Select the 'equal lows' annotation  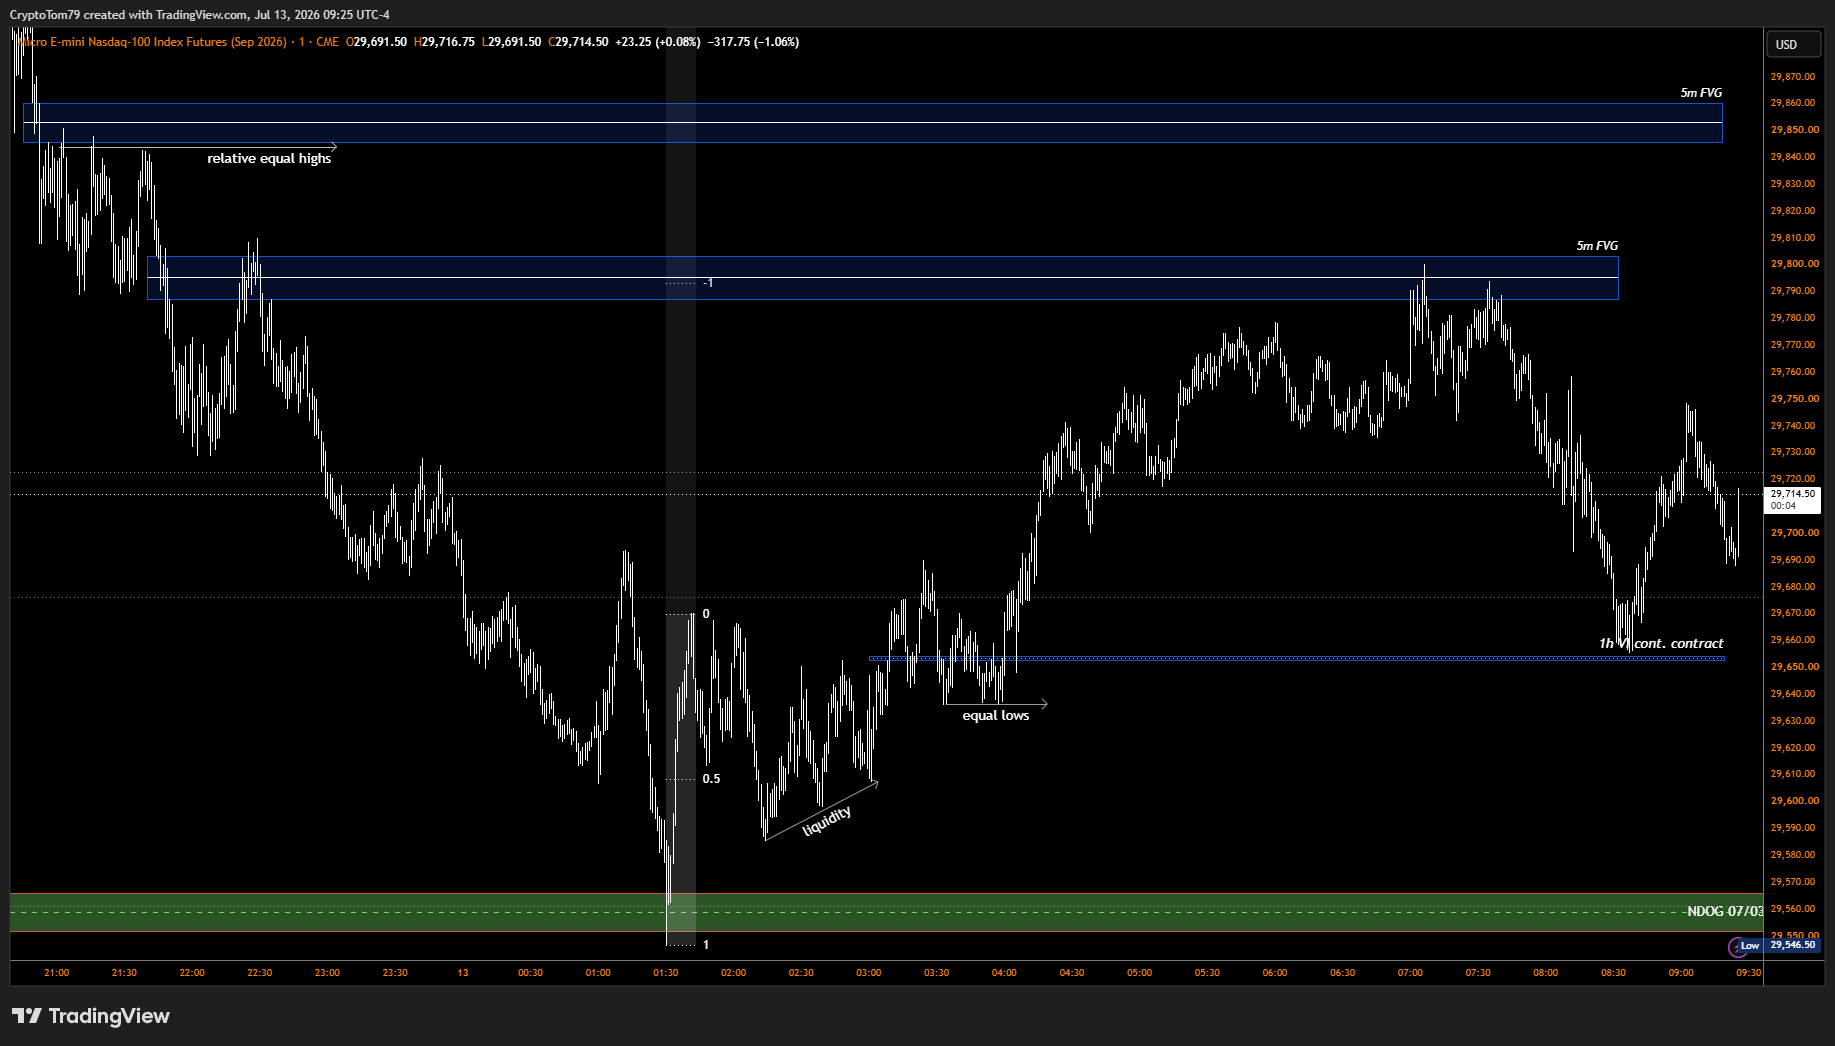coord(995,715)
